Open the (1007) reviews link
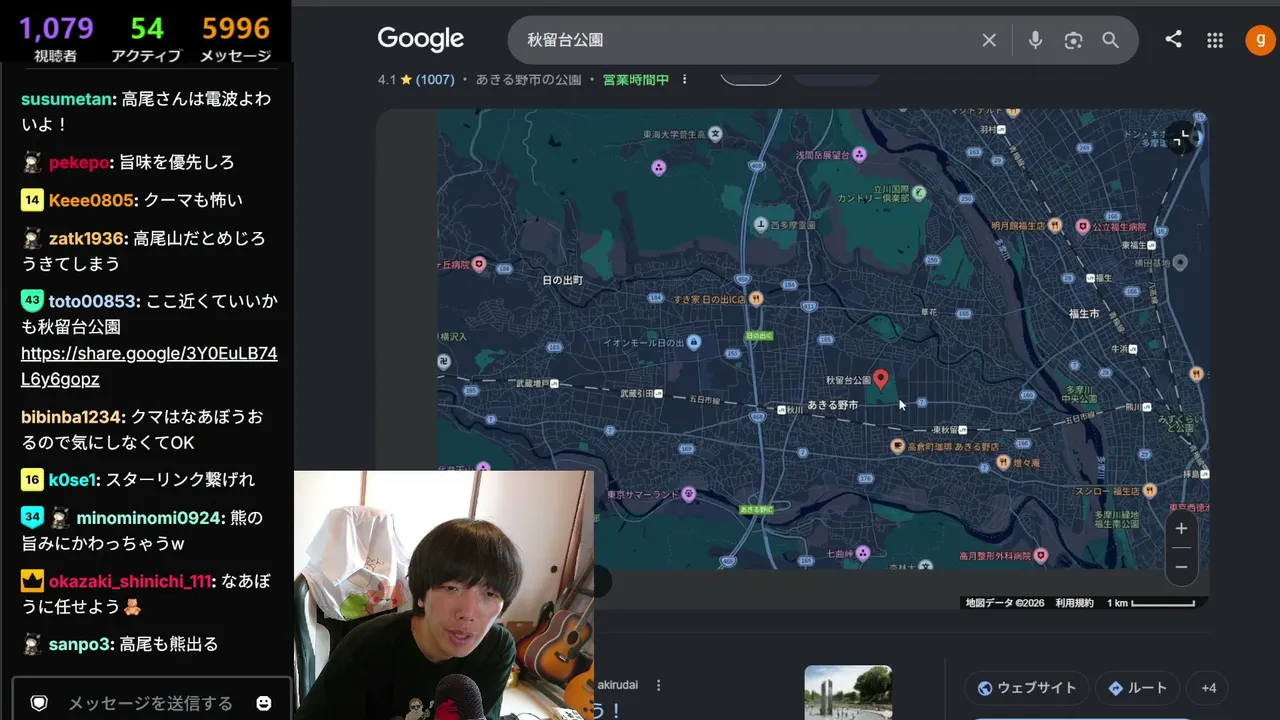 (x=435, y=80)
